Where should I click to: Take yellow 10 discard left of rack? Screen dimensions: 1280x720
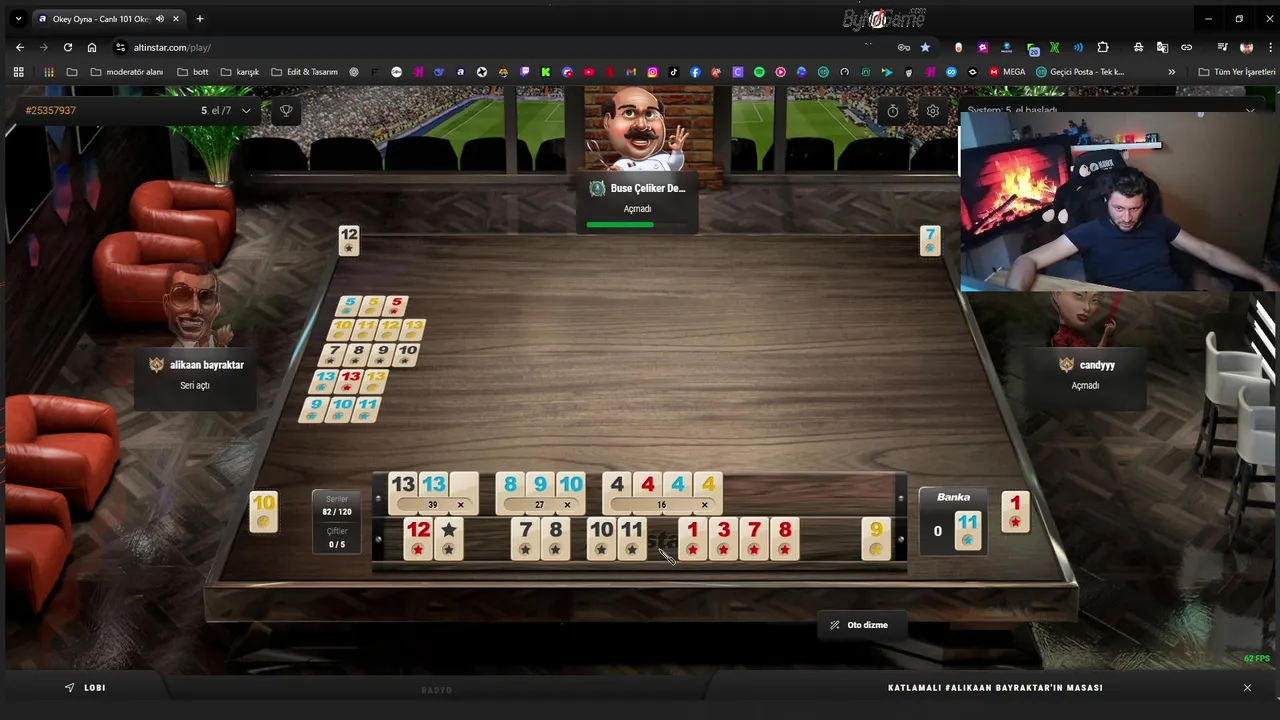(264, 511)
